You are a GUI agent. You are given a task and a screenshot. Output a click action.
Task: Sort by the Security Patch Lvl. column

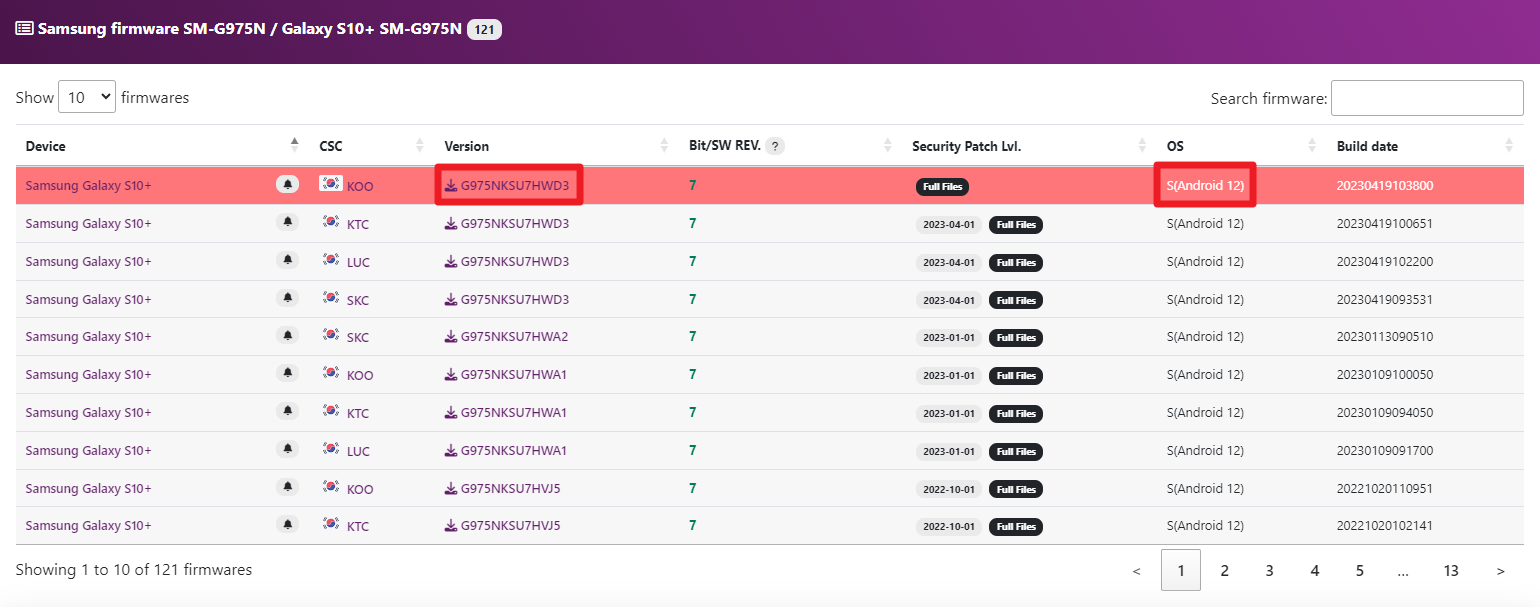1029,146
